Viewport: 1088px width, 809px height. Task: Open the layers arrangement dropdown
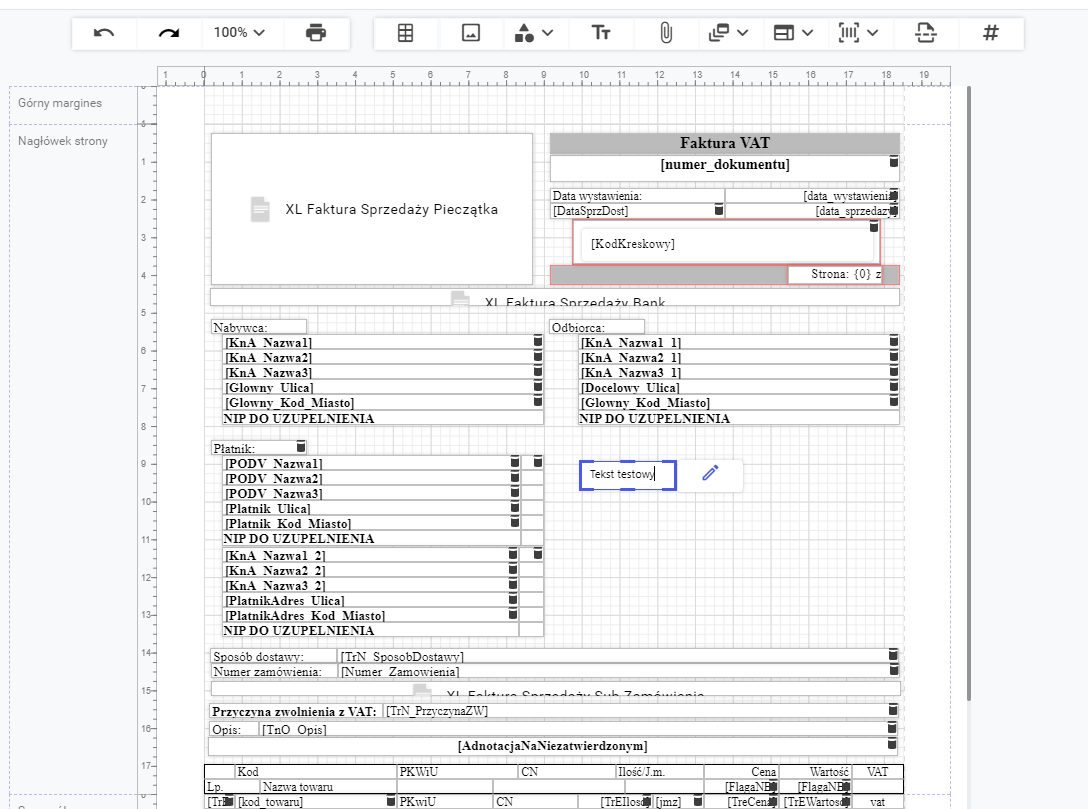click(729, 33)
